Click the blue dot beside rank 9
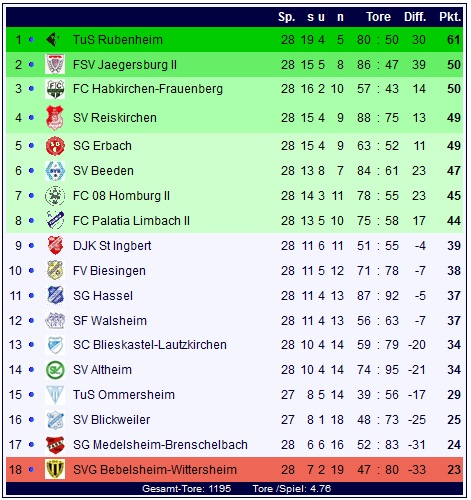The height and width of the screenshot is (500, 471). (31, 246)
